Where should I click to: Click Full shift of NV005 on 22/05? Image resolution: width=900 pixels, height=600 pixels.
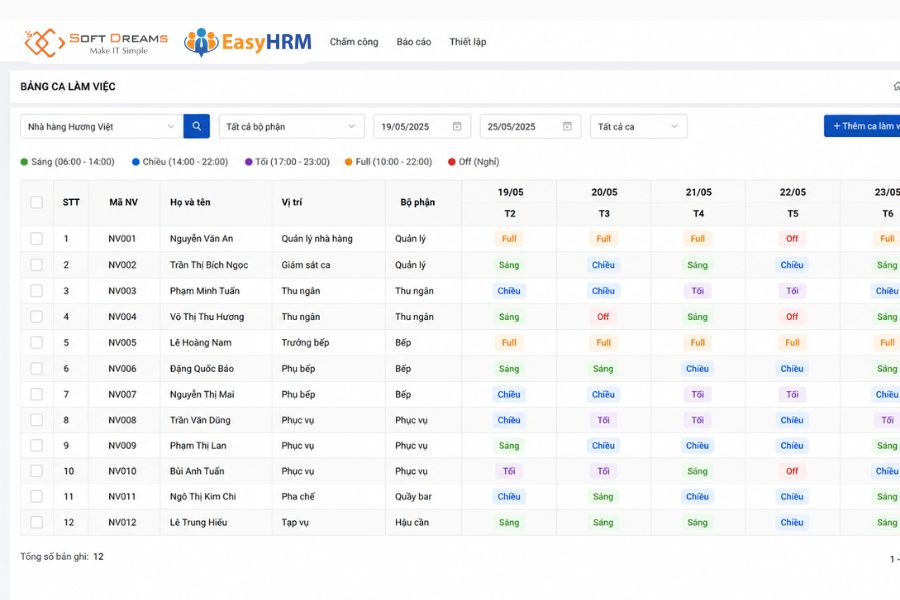(792, 342)
